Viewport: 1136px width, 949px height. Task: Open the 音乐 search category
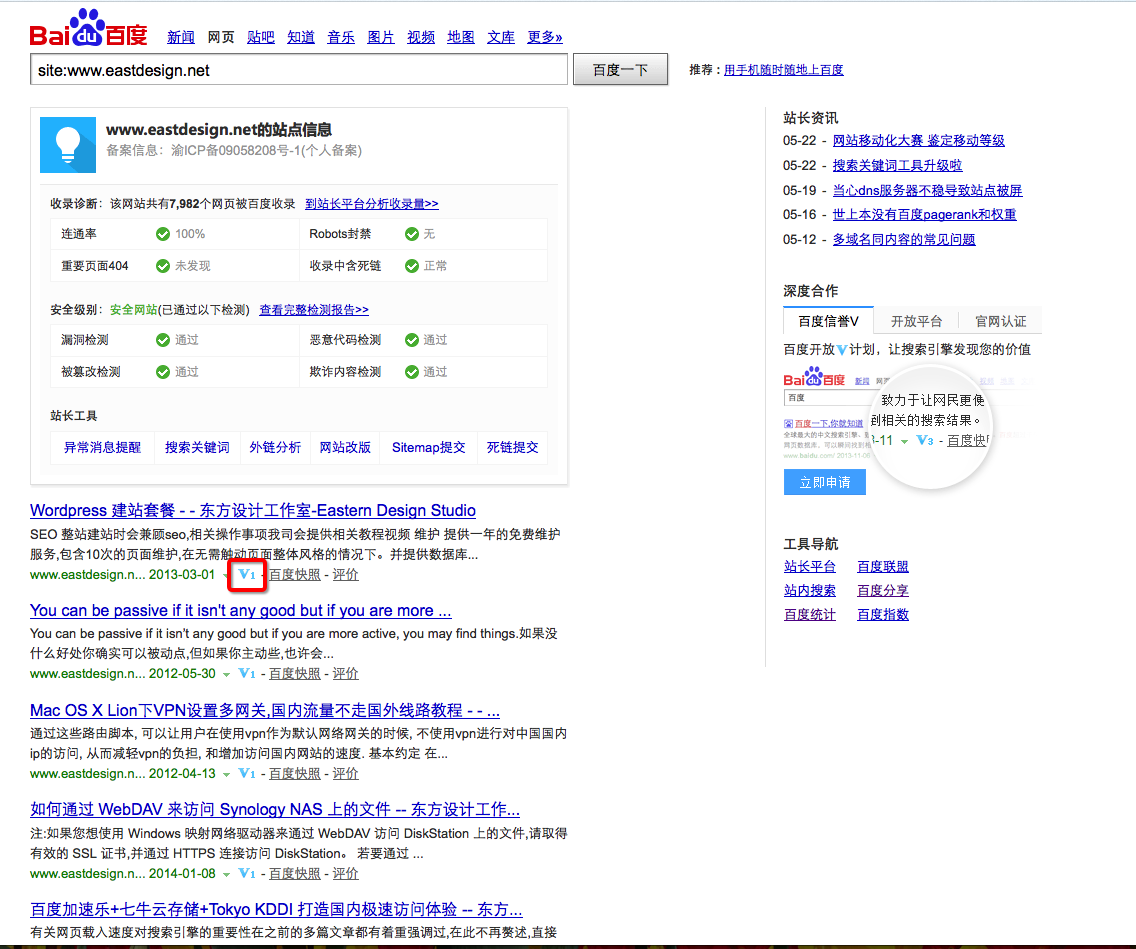click(341, 37)
